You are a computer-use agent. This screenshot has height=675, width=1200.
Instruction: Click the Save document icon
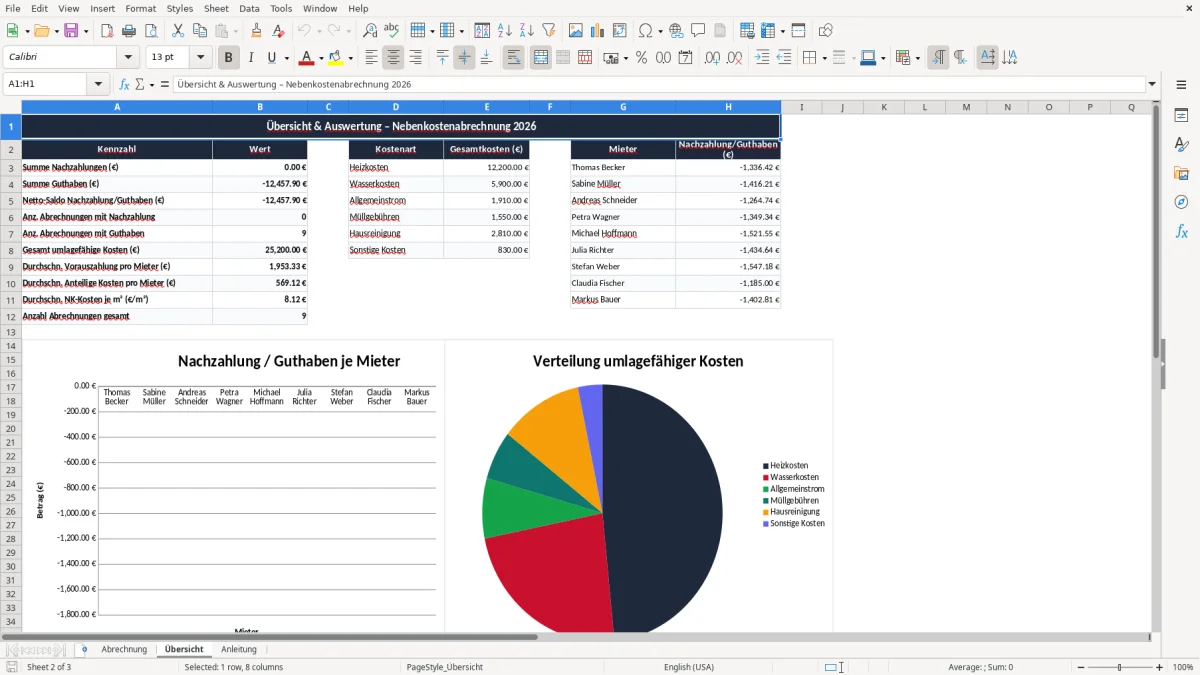pyautogui.click(x=71, y=31)
